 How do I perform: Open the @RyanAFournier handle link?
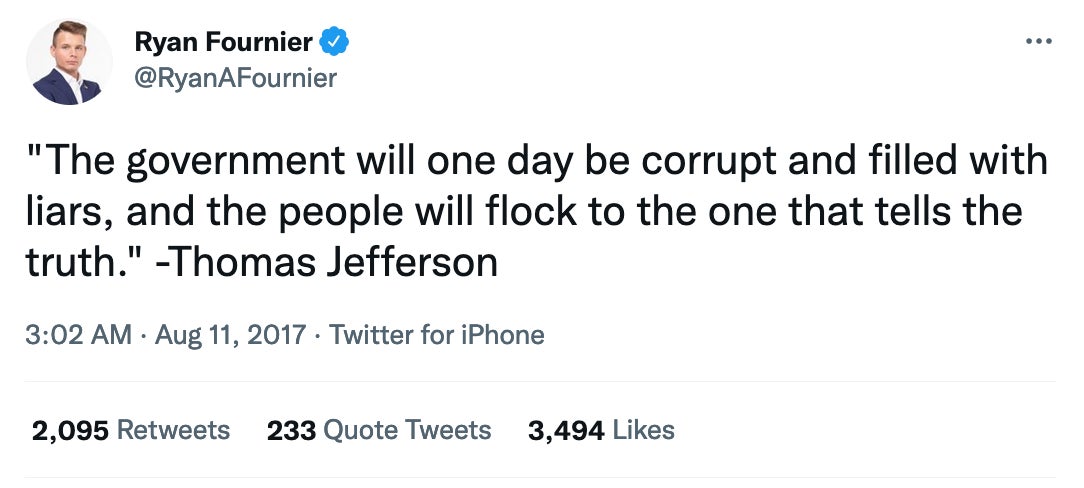click(x=235, y=76)
